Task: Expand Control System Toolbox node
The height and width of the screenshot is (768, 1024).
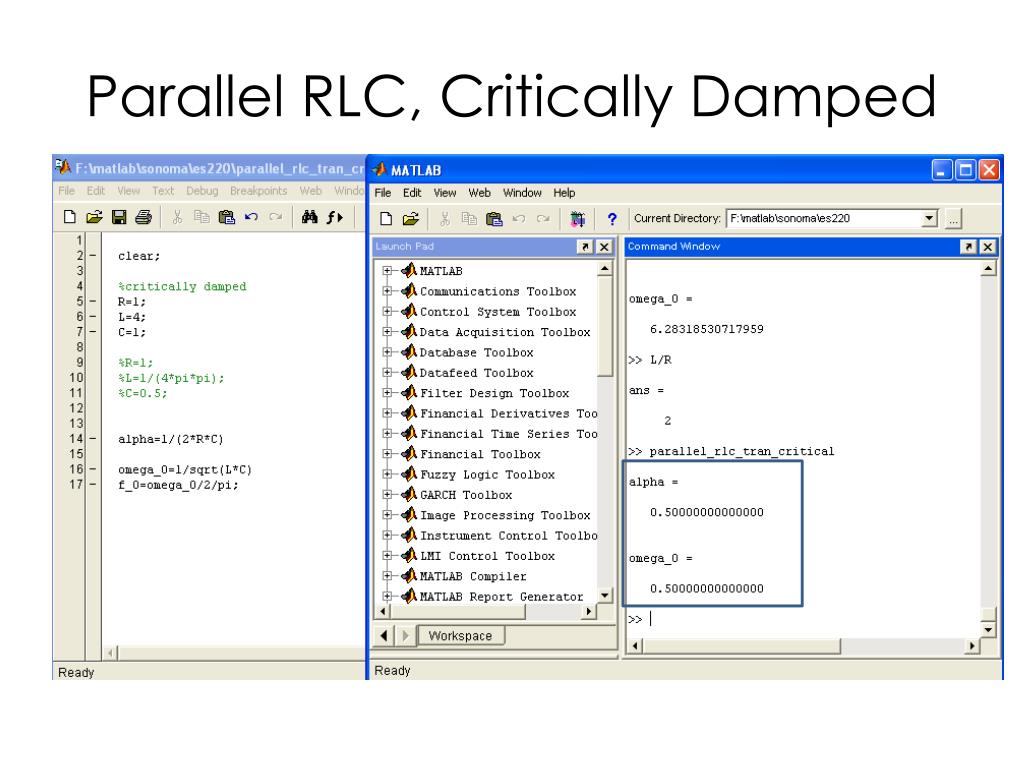Action: (387, 312)
